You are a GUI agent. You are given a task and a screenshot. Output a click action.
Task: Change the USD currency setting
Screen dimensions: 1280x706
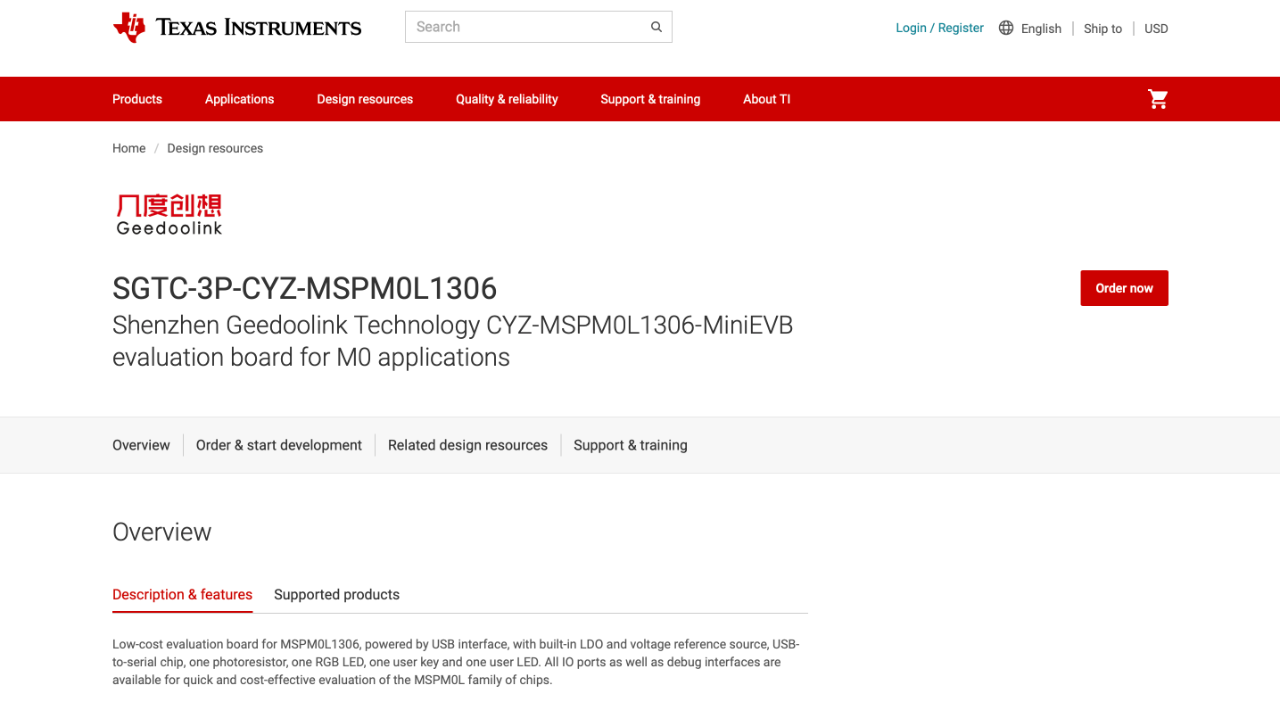(1156, 29)
